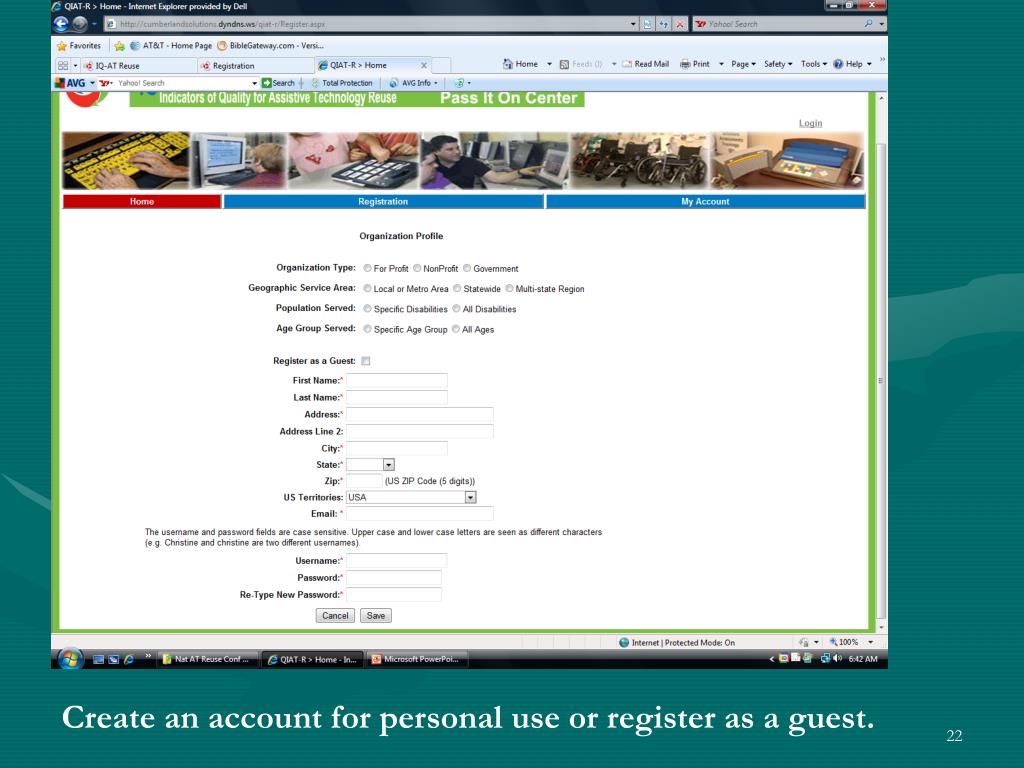The height and width of the screenshot is (768, 1024).
Task: Expand the address bar history dropdown
Action: (x=633, y=24)
